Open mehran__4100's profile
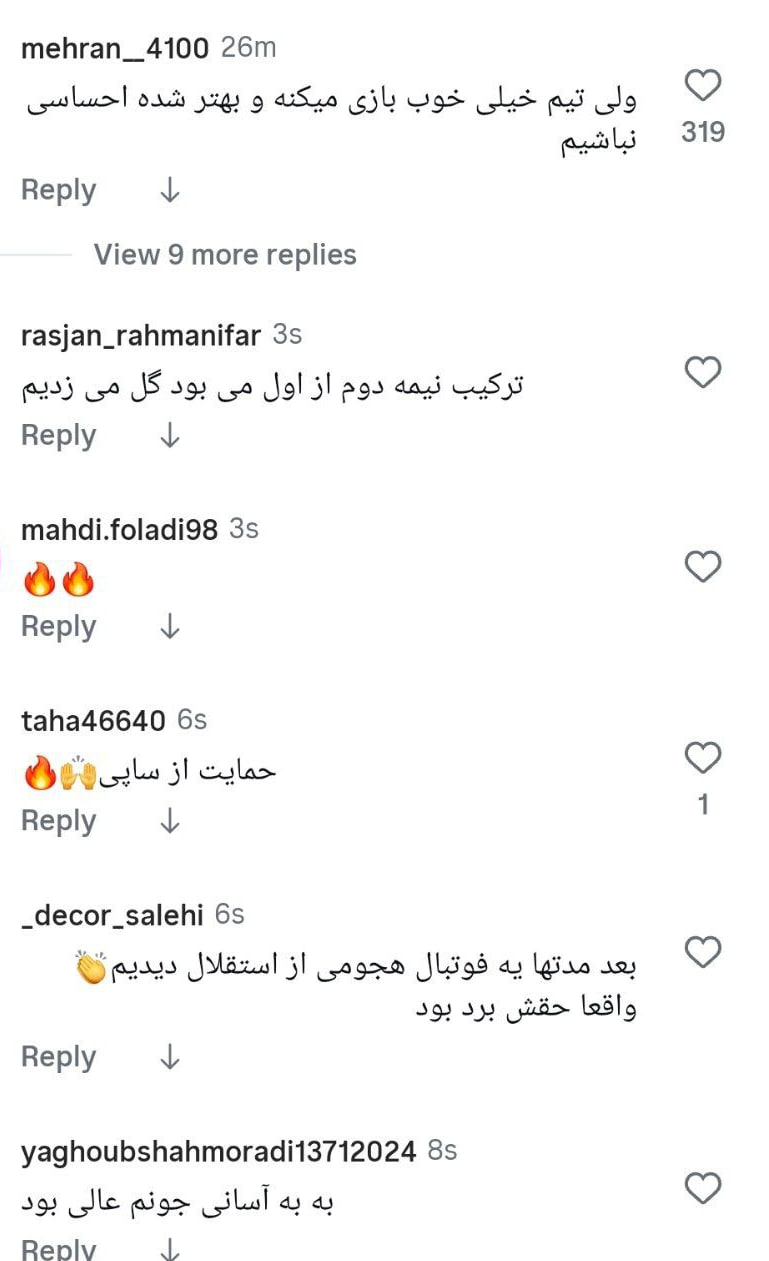Image resolution: width=769 pixels, height=1261 pixels. pyautogui.click(x=115, y=47)
